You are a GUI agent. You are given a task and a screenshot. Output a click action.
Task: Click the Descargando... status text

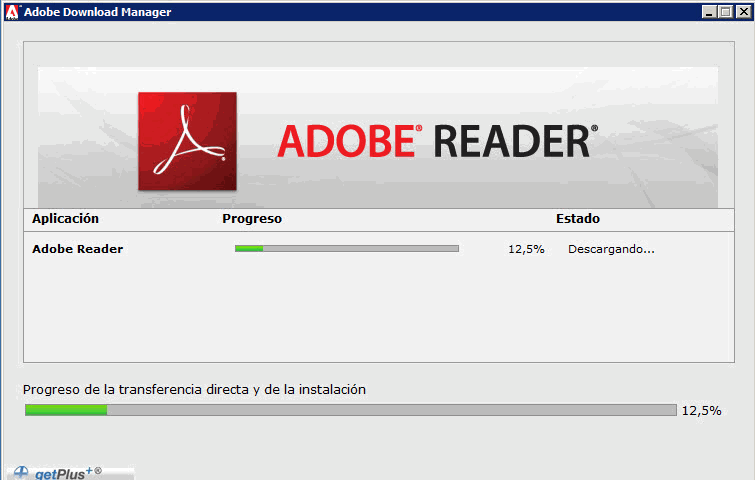pyautogui.click(x=611, y=249)
